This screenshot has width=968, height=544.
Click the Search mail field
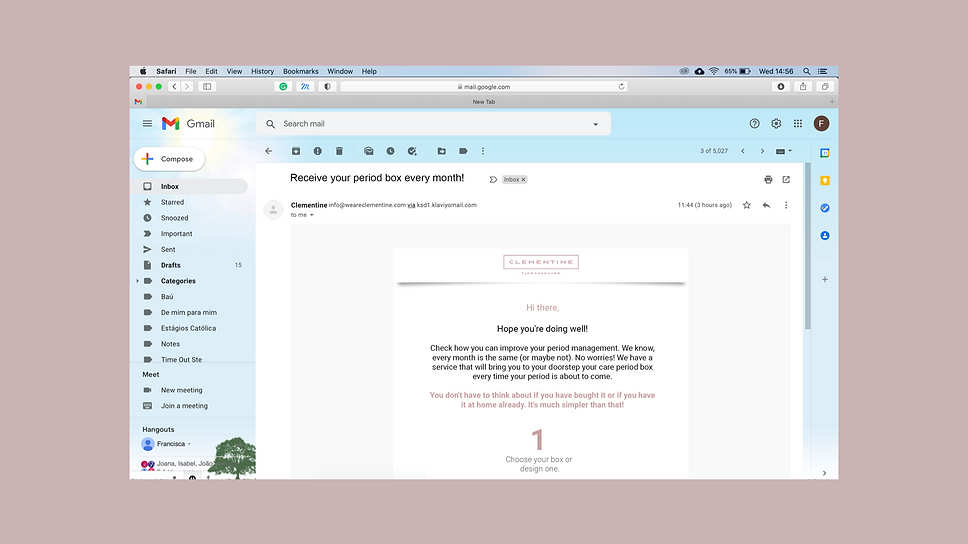(432, 123)
